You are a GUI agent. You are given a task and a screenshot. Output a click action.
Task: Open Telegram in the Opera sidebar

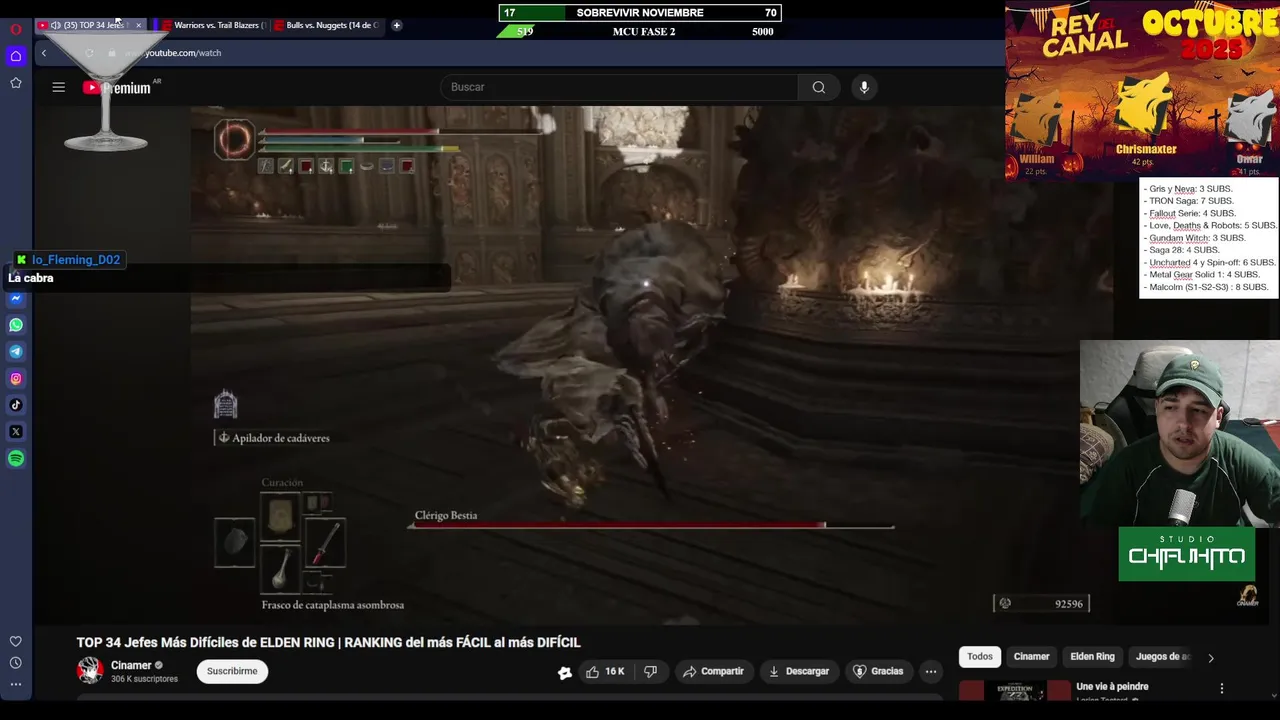[x=16, y=352]
